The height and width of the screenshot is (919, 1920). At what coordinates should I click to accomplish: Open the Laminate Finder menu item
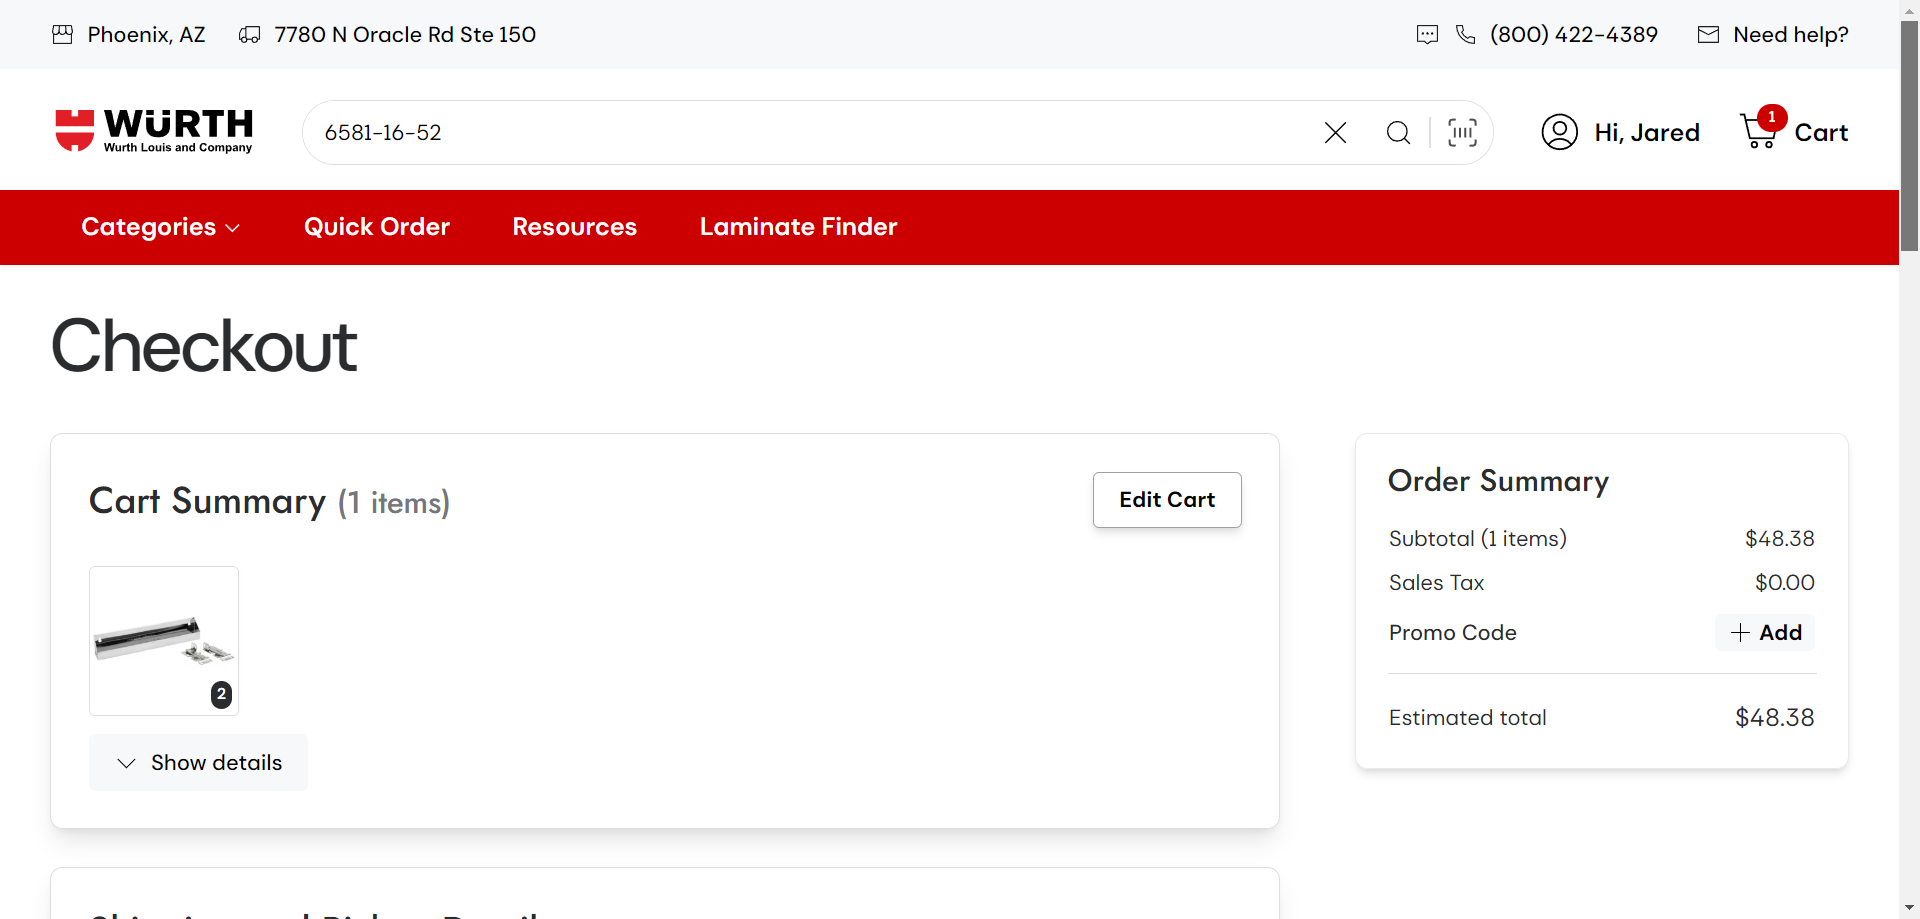point(799,227)
